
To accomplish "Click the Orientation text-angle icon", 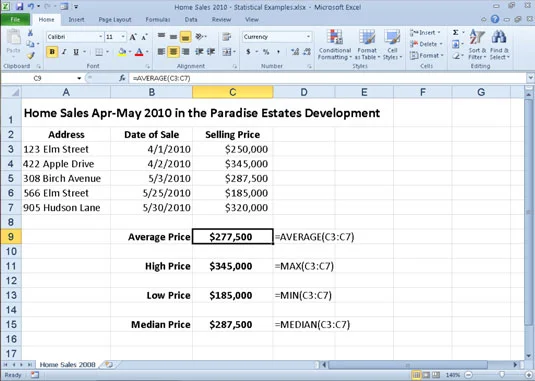I will pos(199,36).
